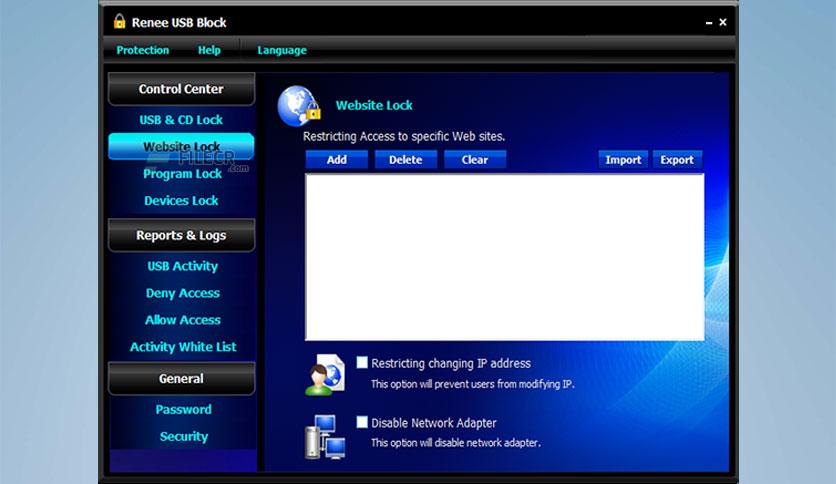
Task: Open the Allow Access log
Action: (x=183, y=320)
